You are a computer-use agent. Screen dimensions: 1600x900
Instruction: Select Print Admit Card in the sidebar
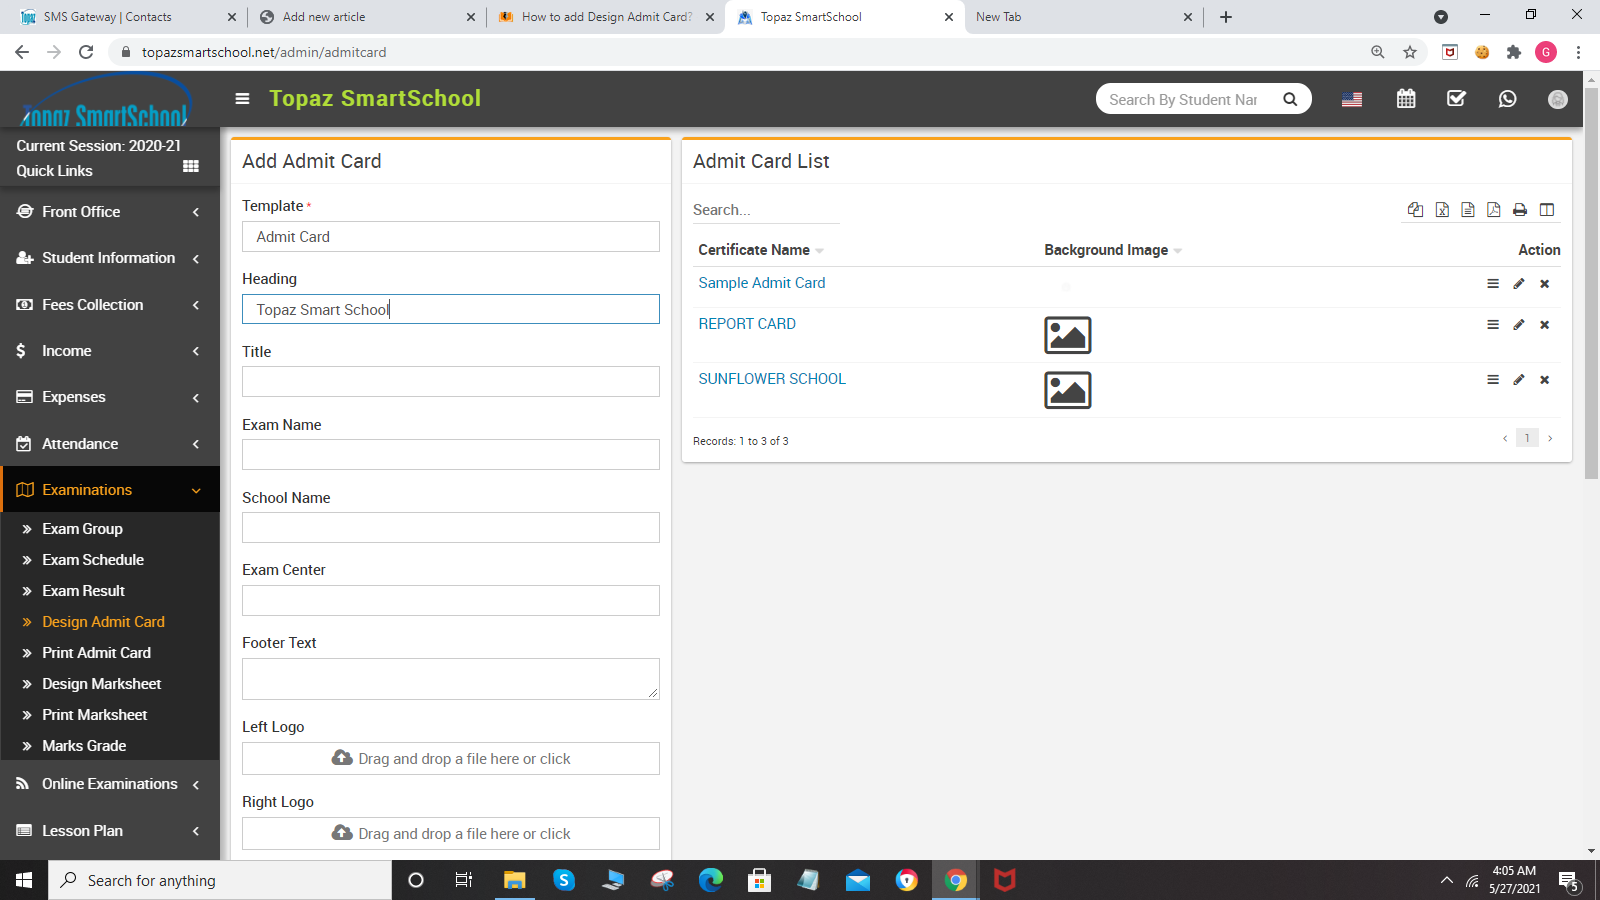[97, 652]
